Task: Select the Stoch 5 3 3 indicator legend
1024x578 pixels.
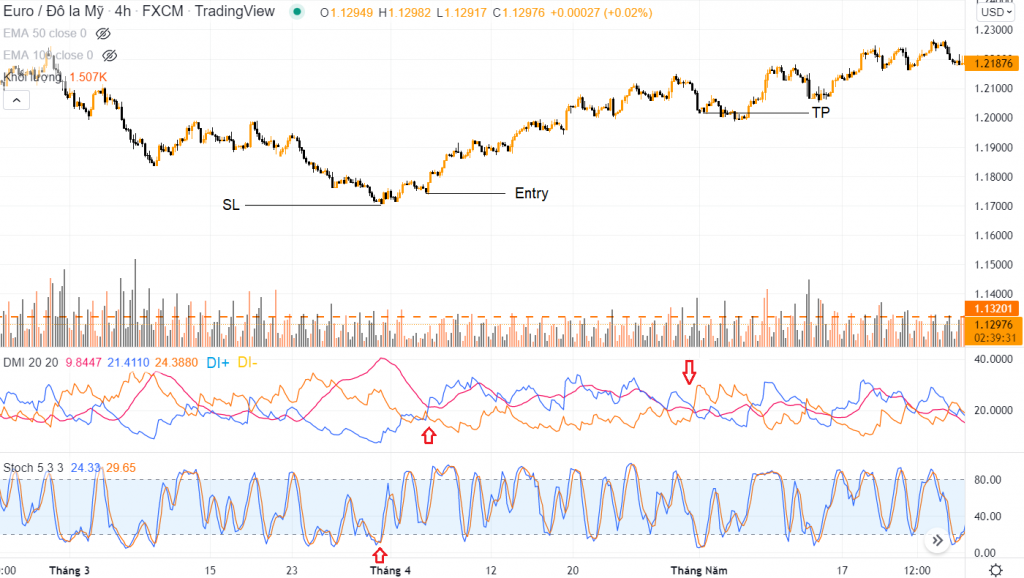Action: [34, 466]
